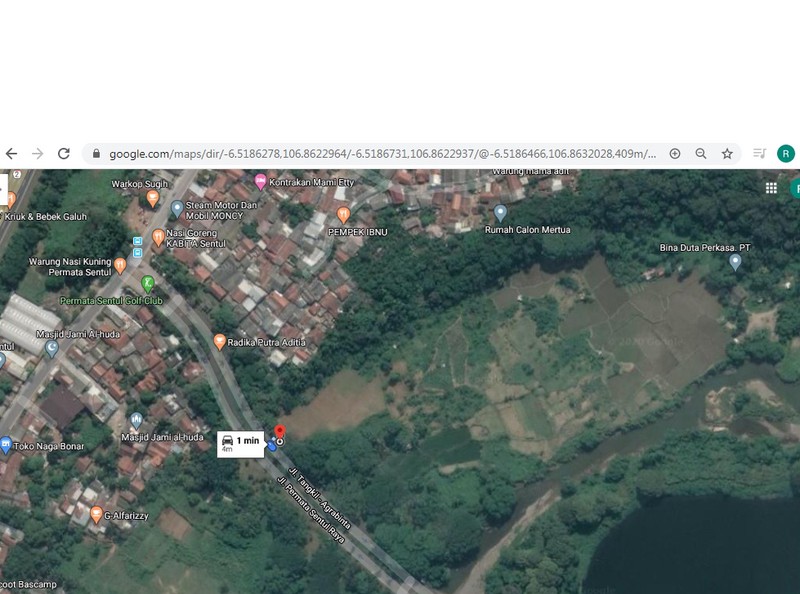Open the Google apps grid icon
800x594 pixels.
771,188
